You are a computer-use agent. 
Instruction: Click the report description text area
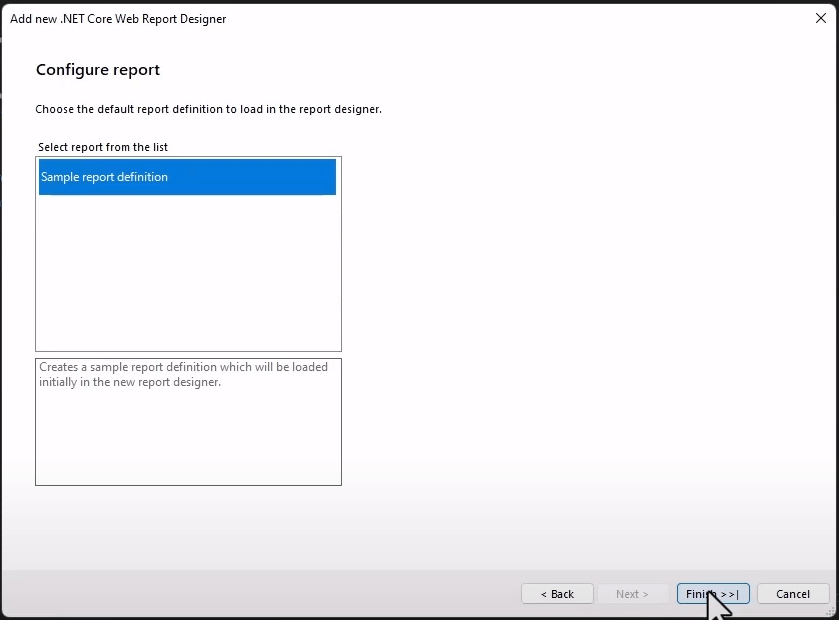click(x=186, y=420)
